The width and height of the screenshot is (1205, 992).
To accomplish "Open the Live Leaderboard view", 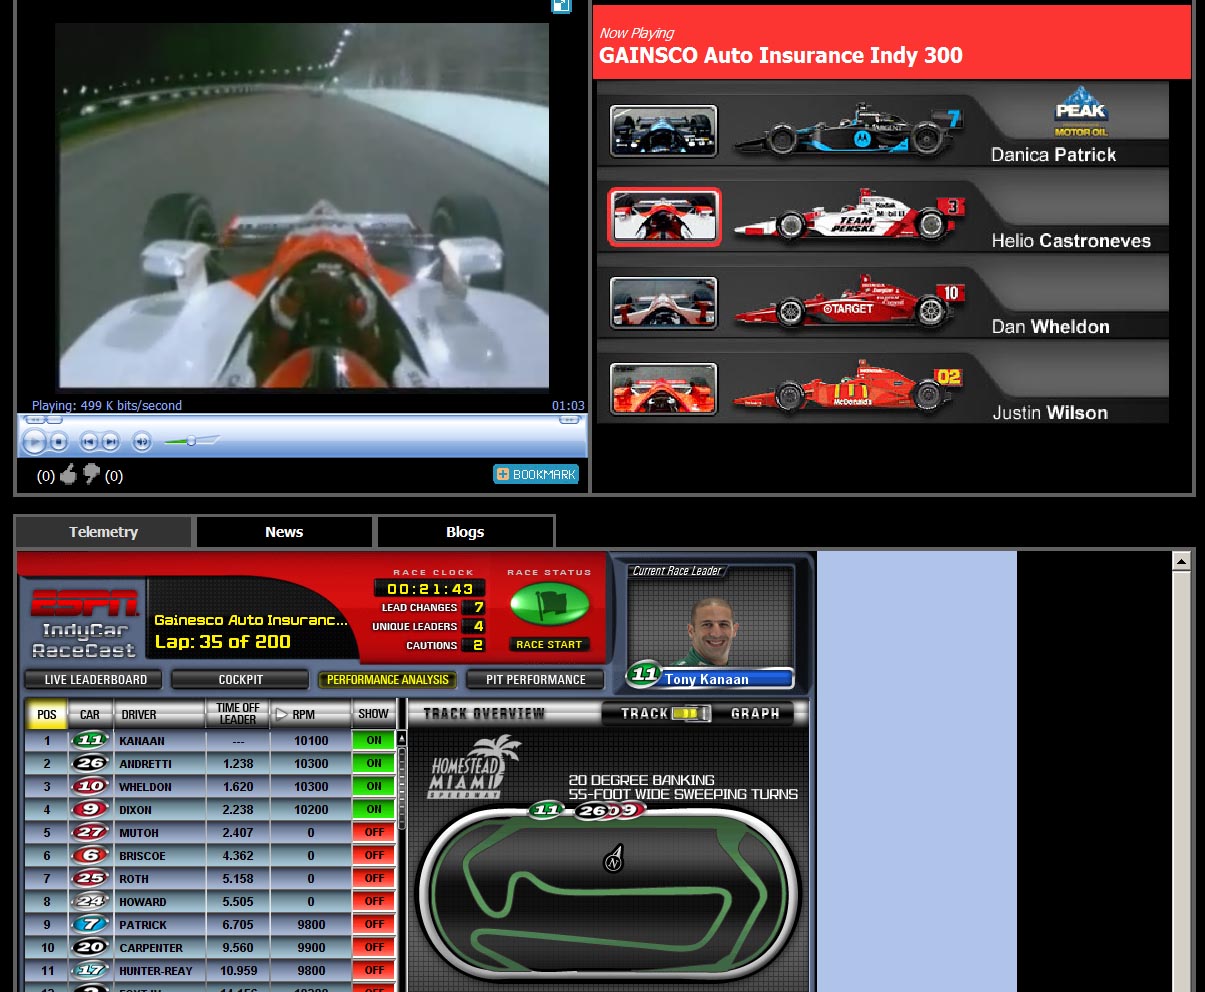I will 95,680.
